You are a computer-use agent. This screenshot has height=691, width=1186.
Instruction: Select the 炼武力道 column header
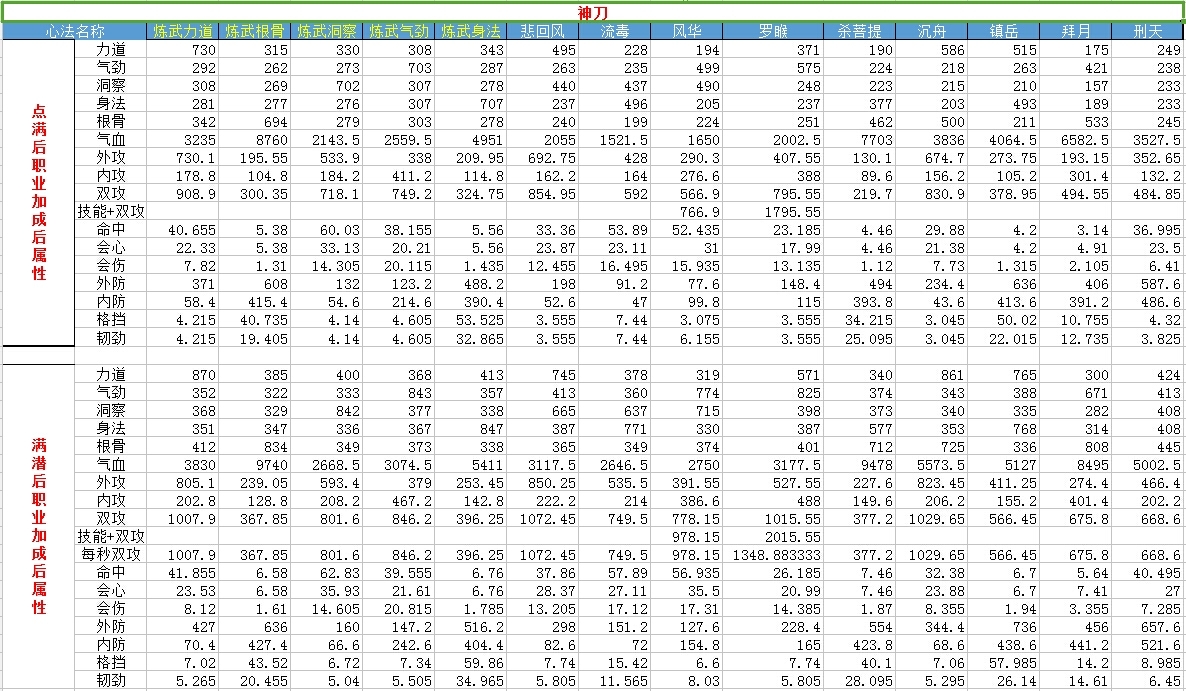182,31
